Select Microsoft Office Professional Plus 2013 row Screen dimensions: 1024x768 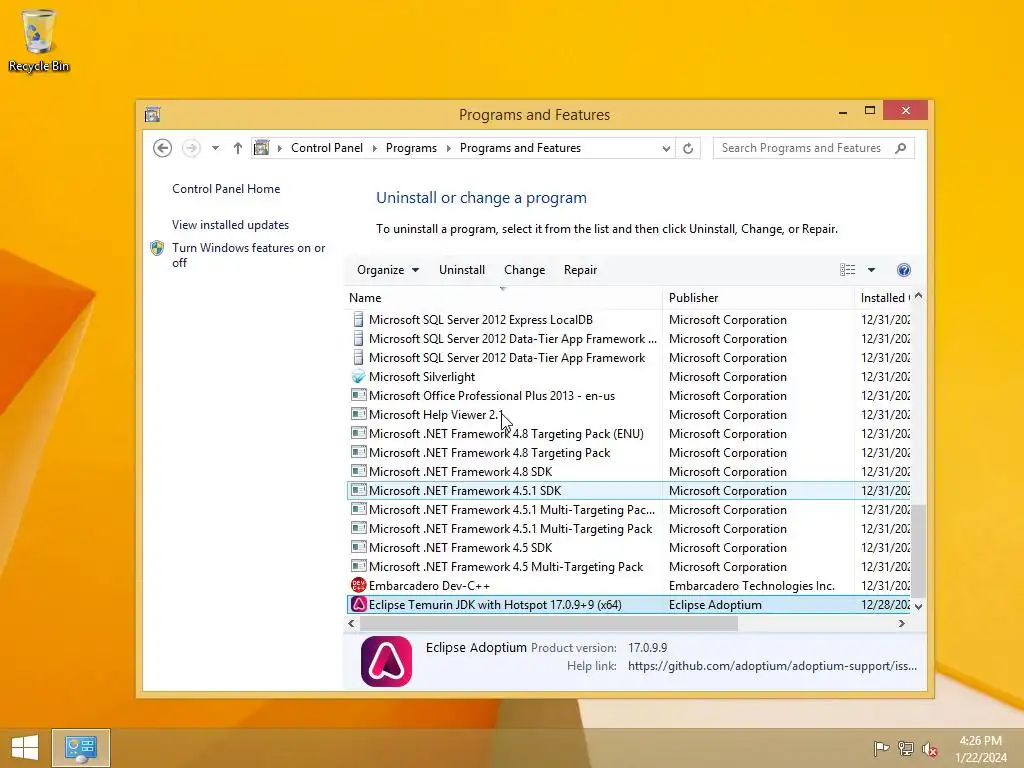point(628,396)
